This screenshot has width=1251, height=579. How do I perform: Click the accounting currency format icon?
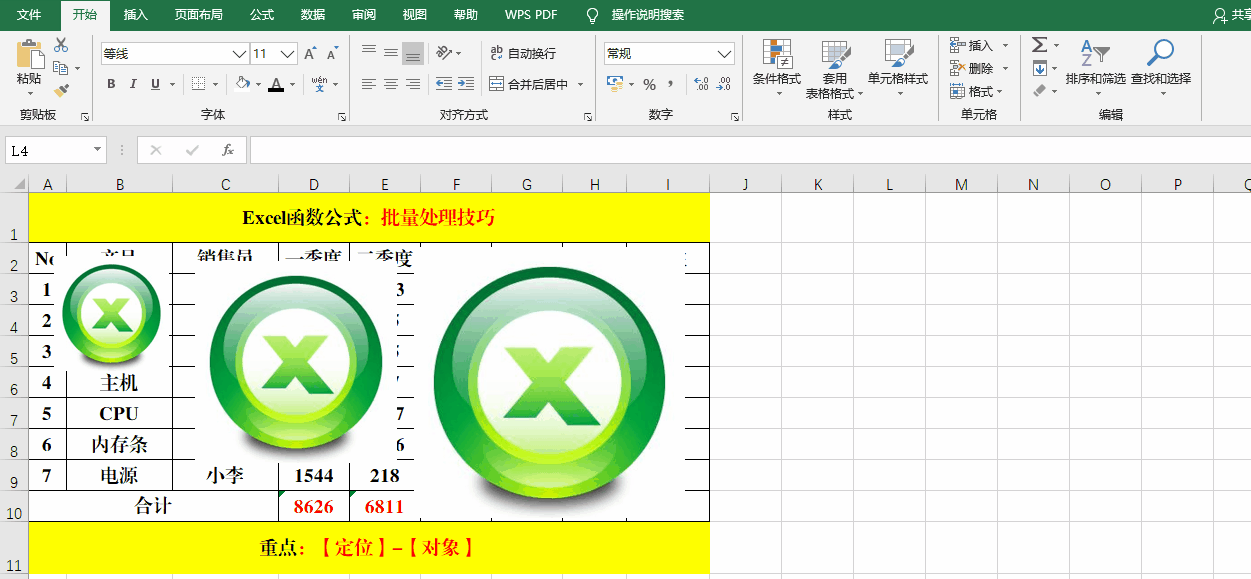click(x=615, y=84)
